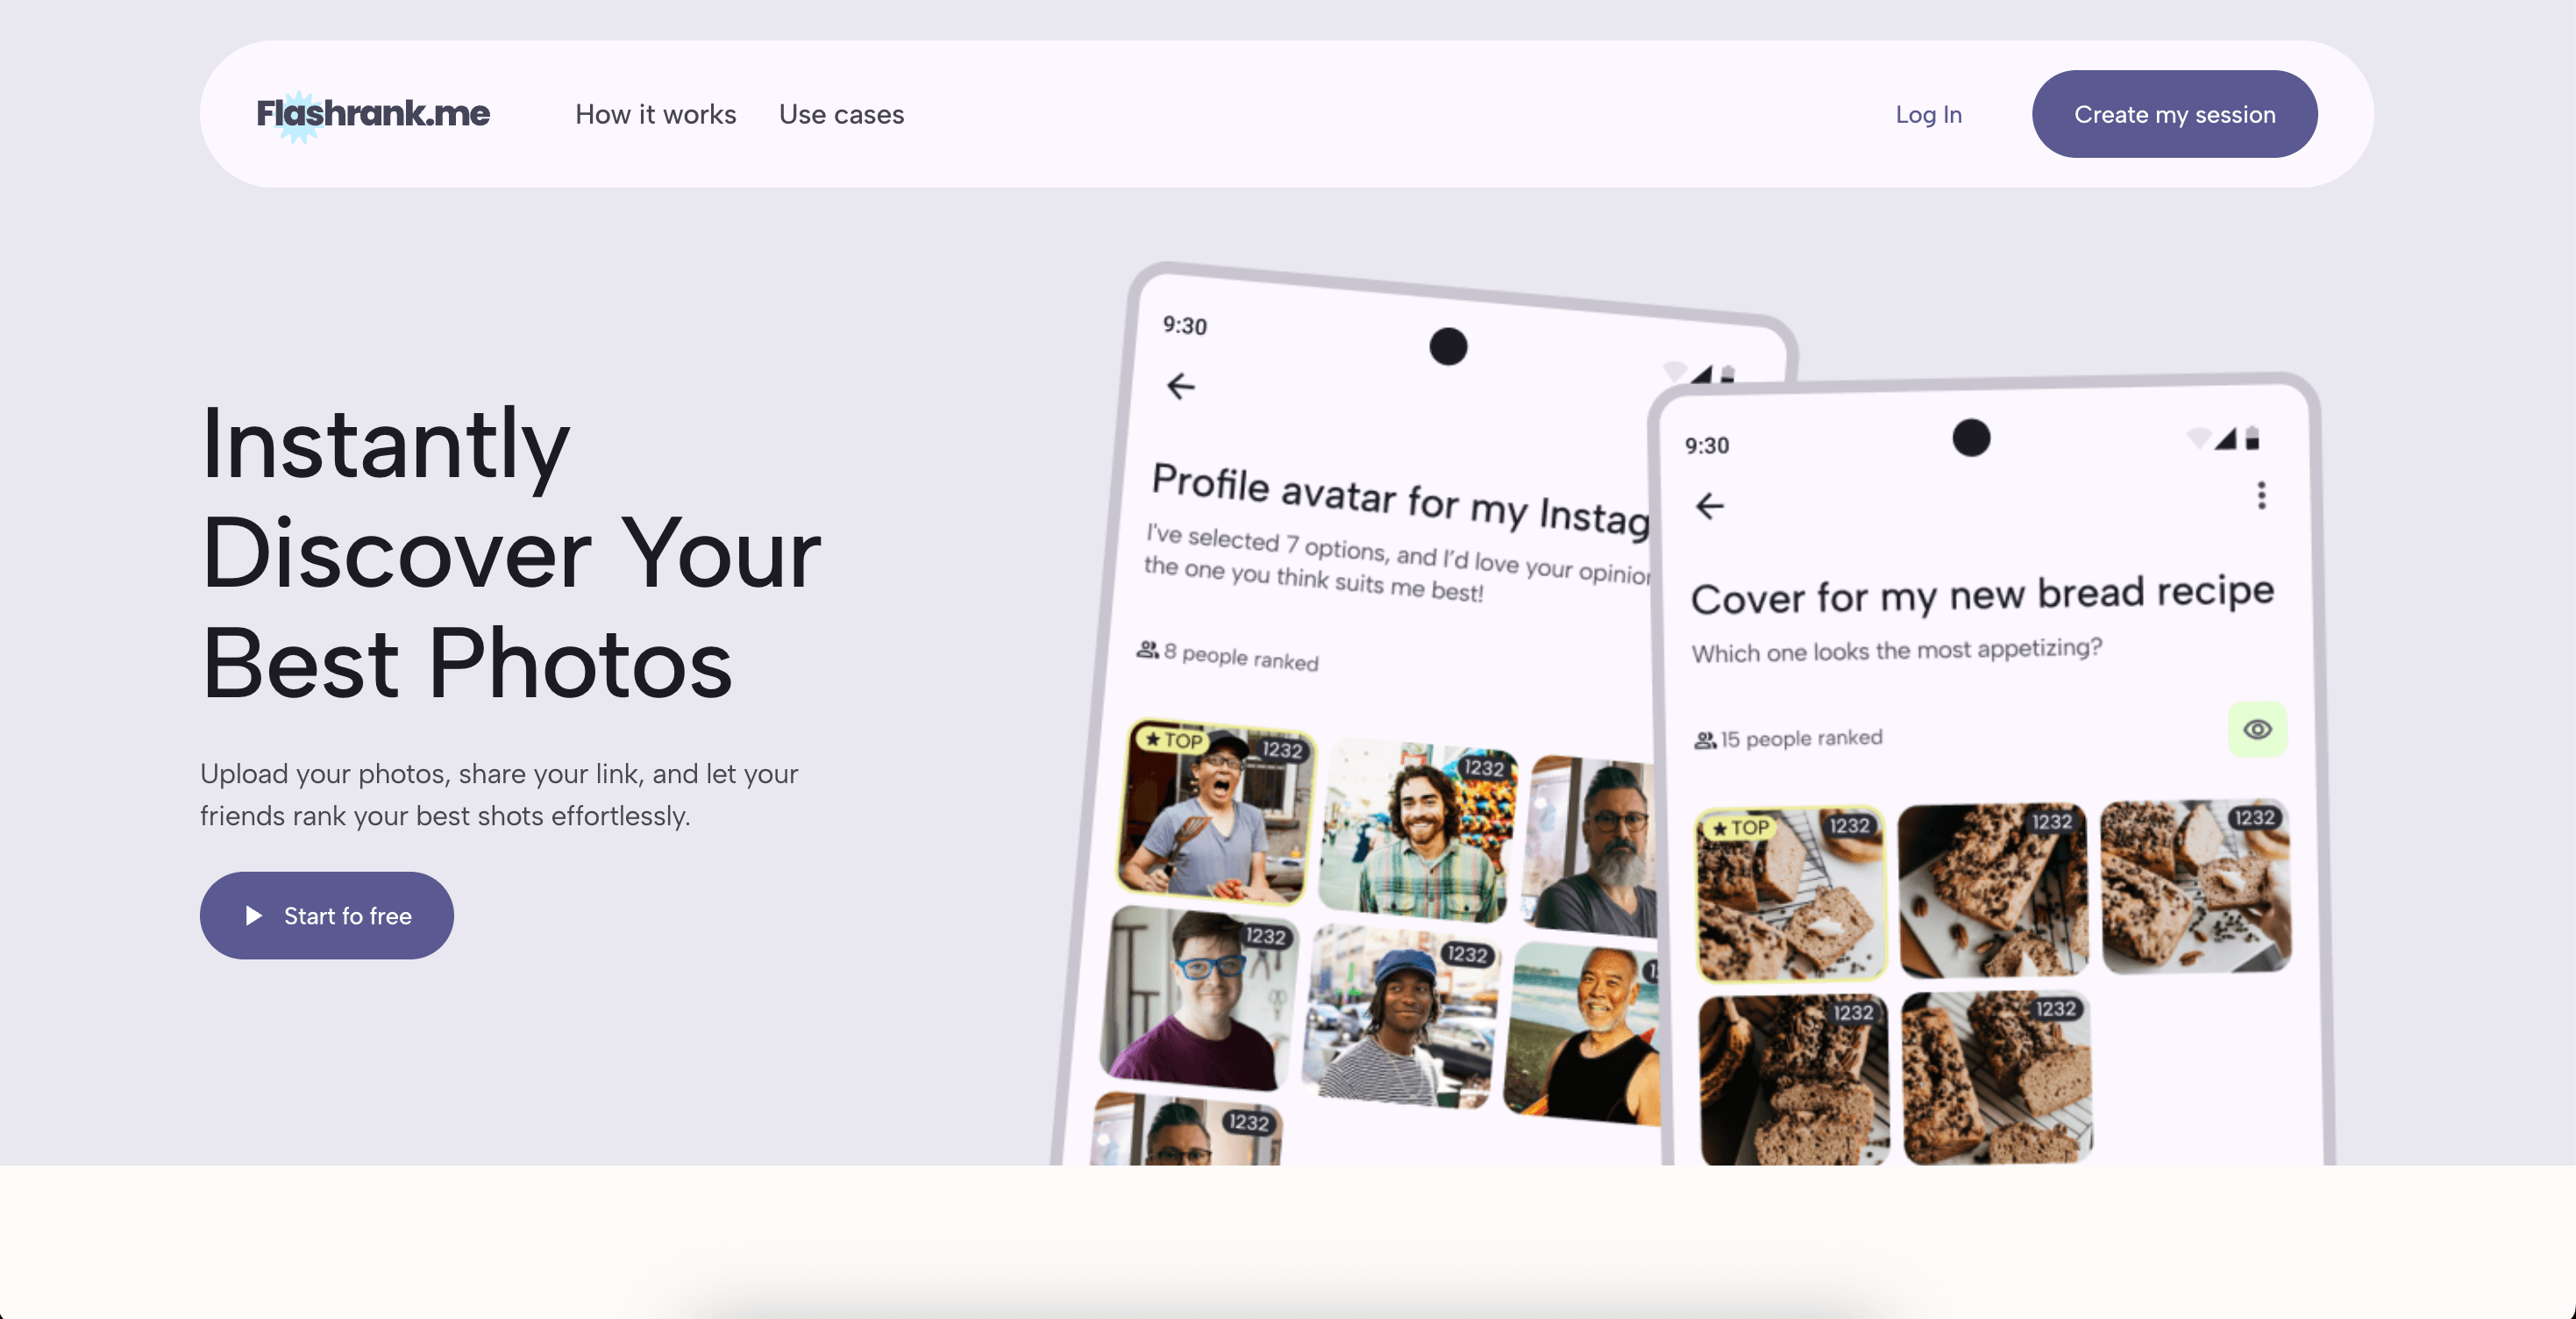Select the TOP-rated bread photo thumbnail
The width and height of the screenshot is (2576, 1319).
[1791, 893]
